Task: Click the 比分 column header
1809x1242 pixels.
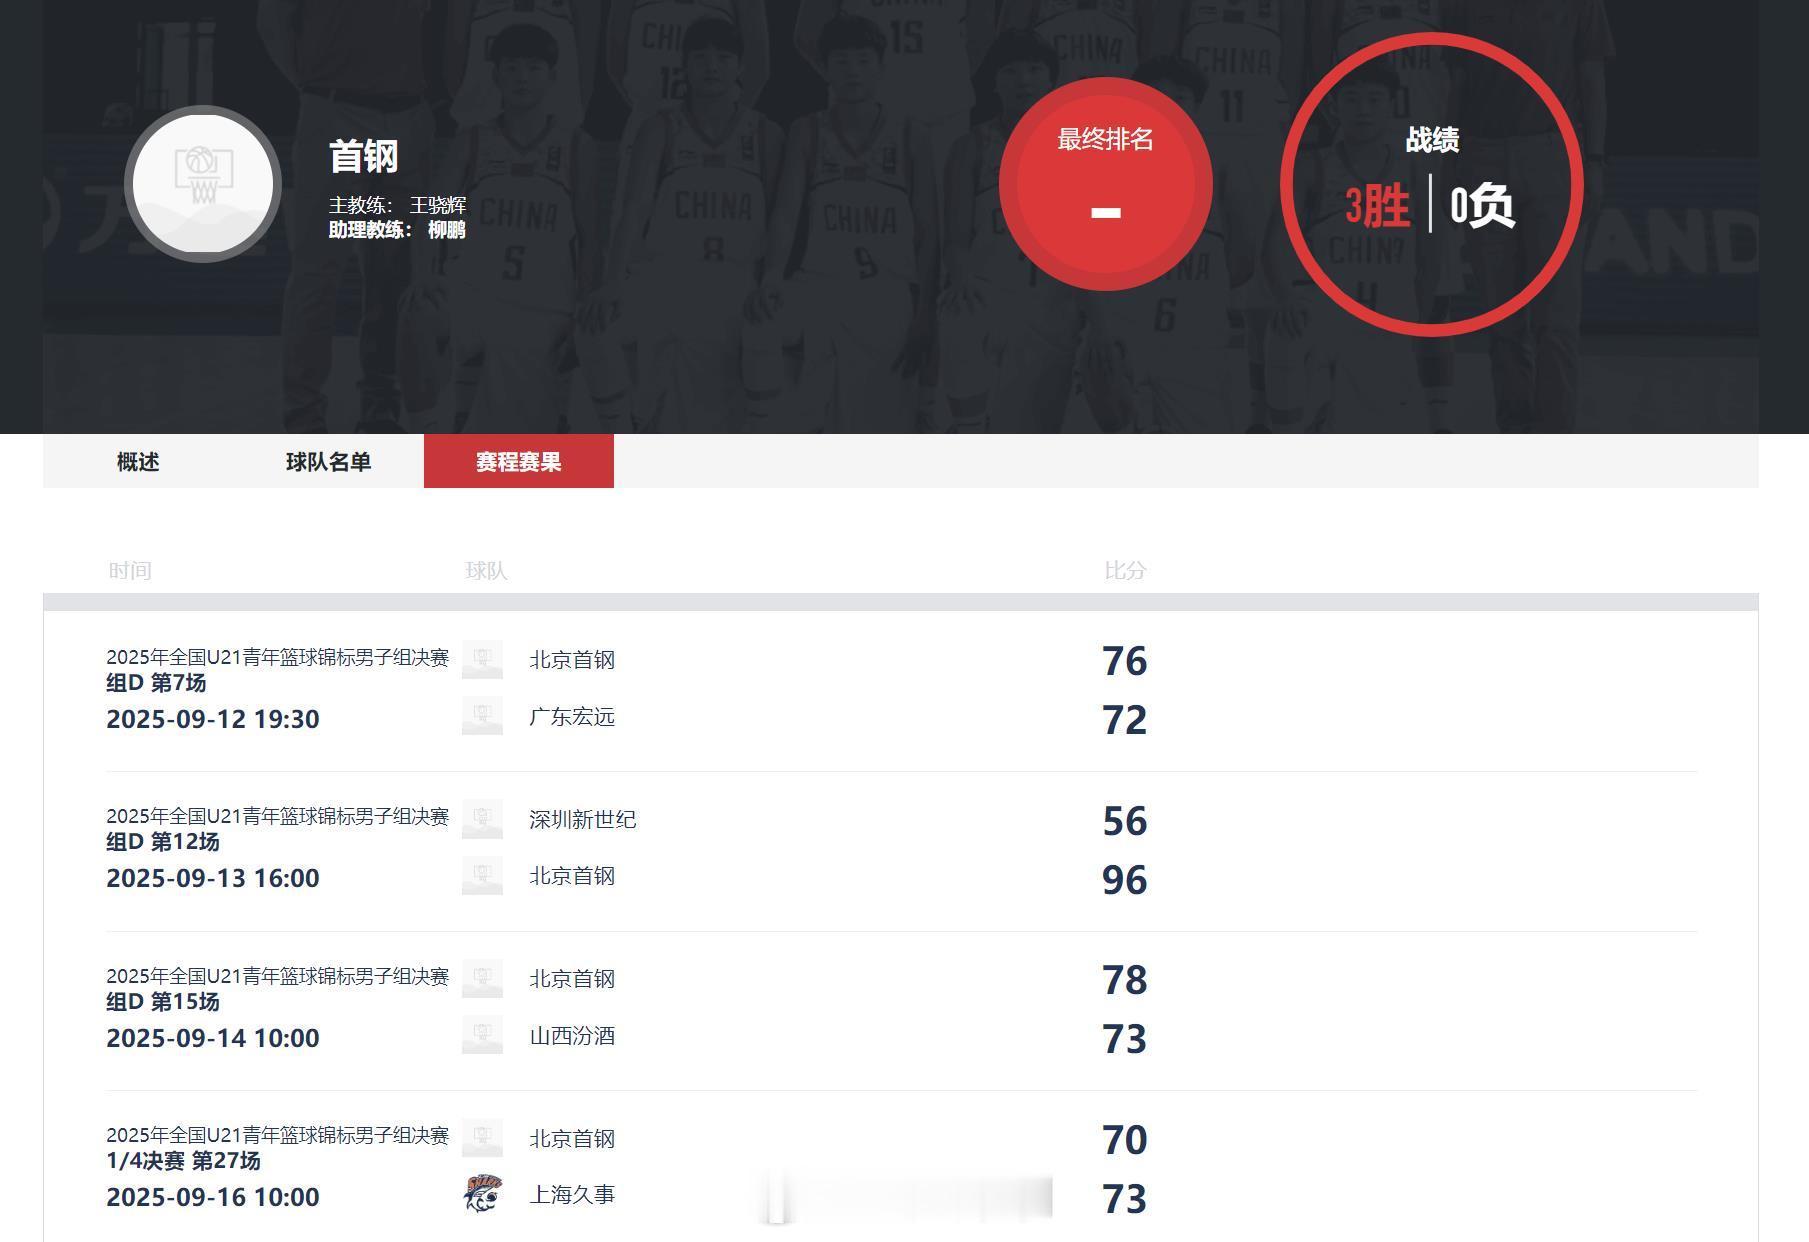Action: (1125, 571)
